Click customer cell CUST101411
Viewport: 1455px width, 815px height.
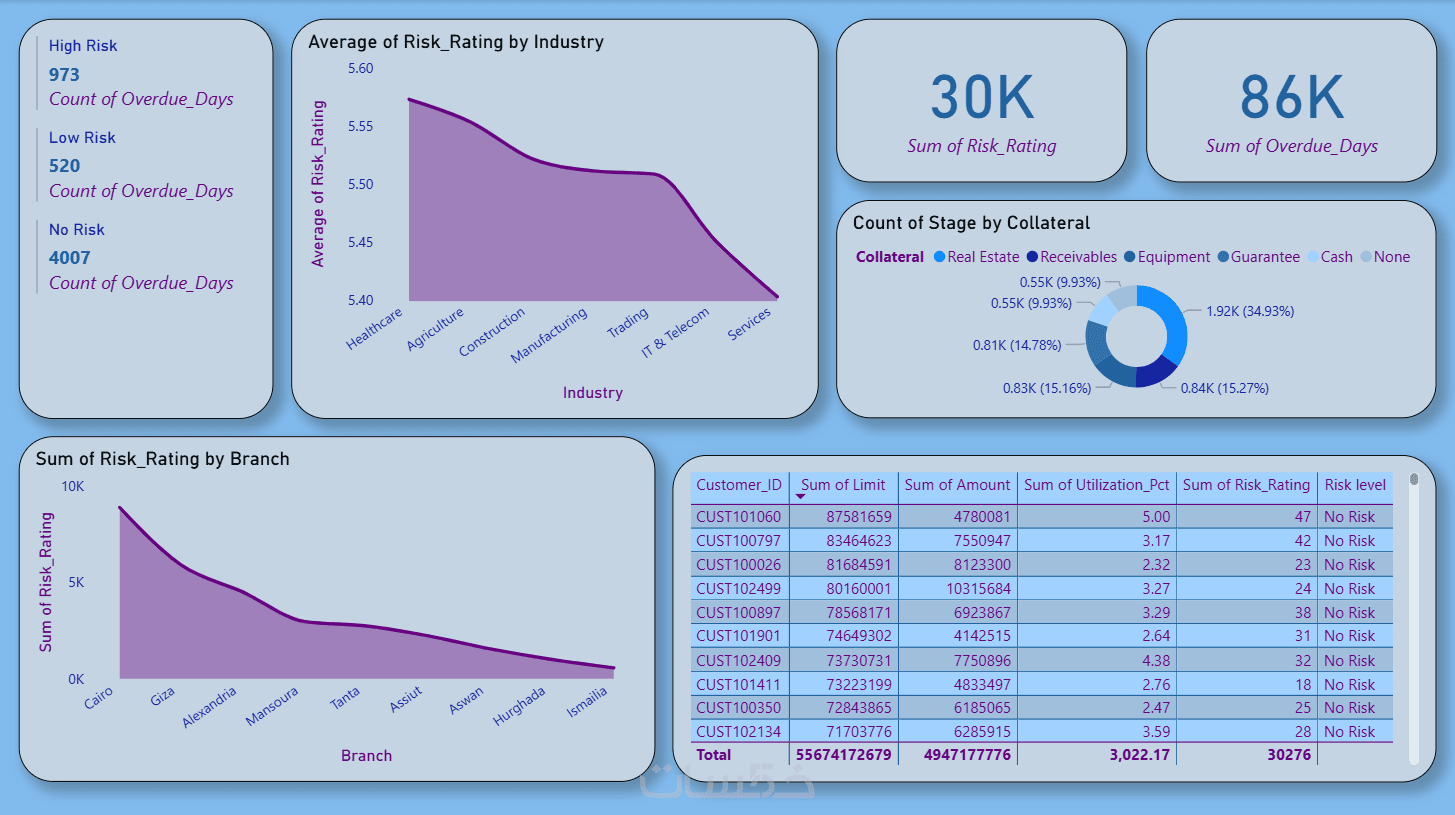point(739,684)
